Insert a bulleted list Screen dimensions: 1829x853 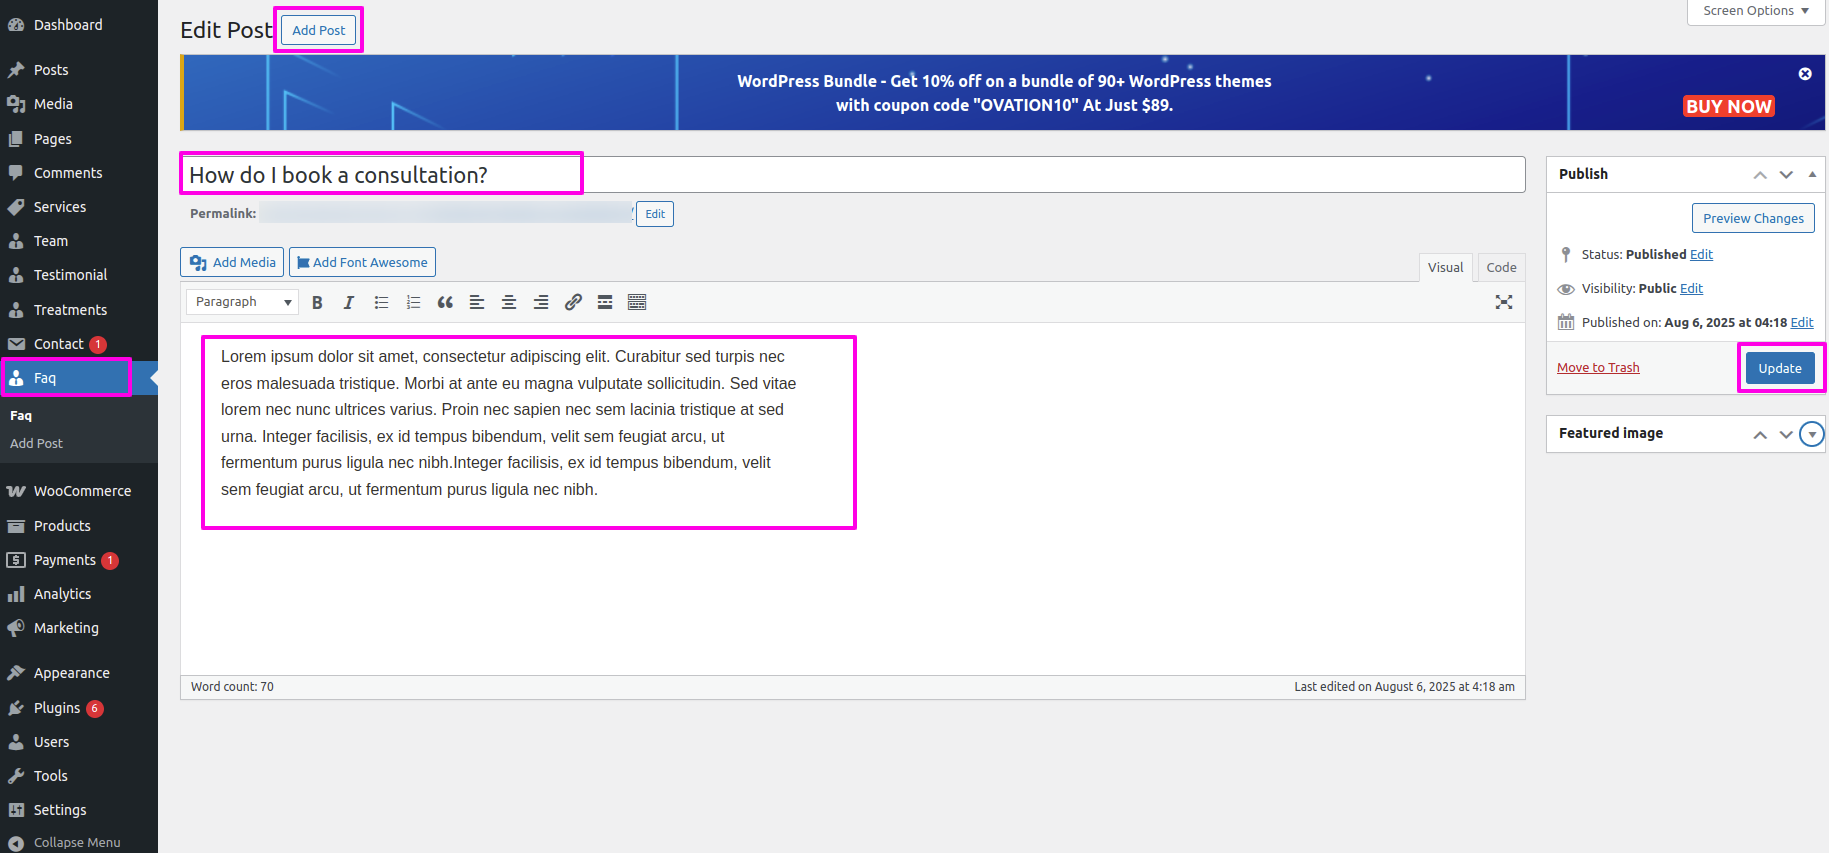tap(381, 302)
